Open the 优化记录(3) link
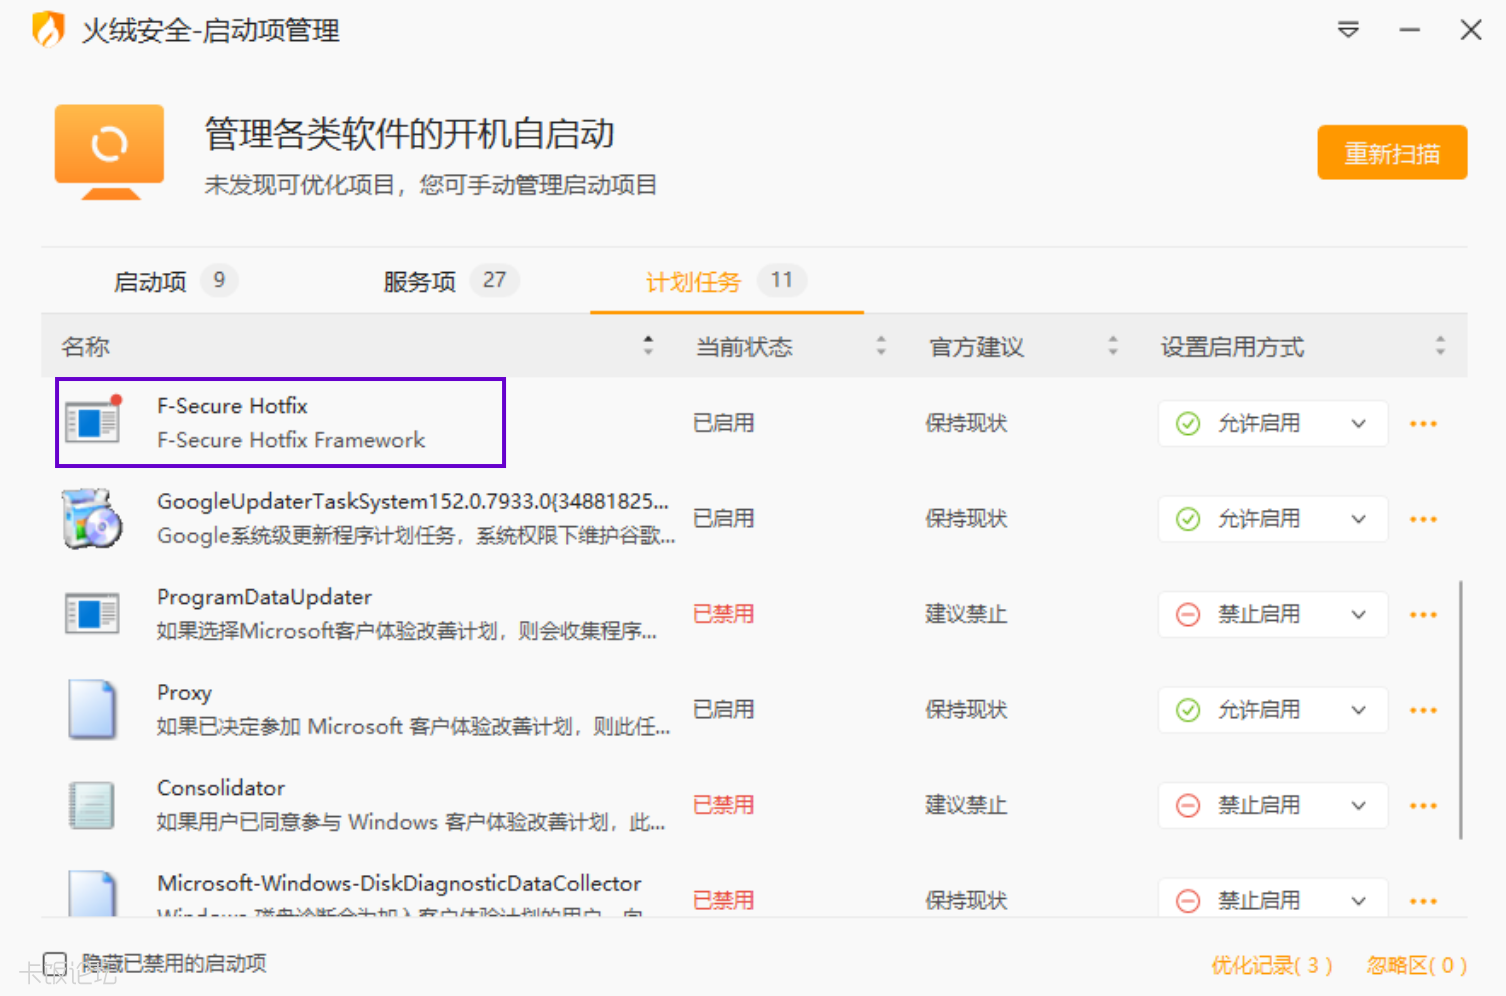 1271,965
